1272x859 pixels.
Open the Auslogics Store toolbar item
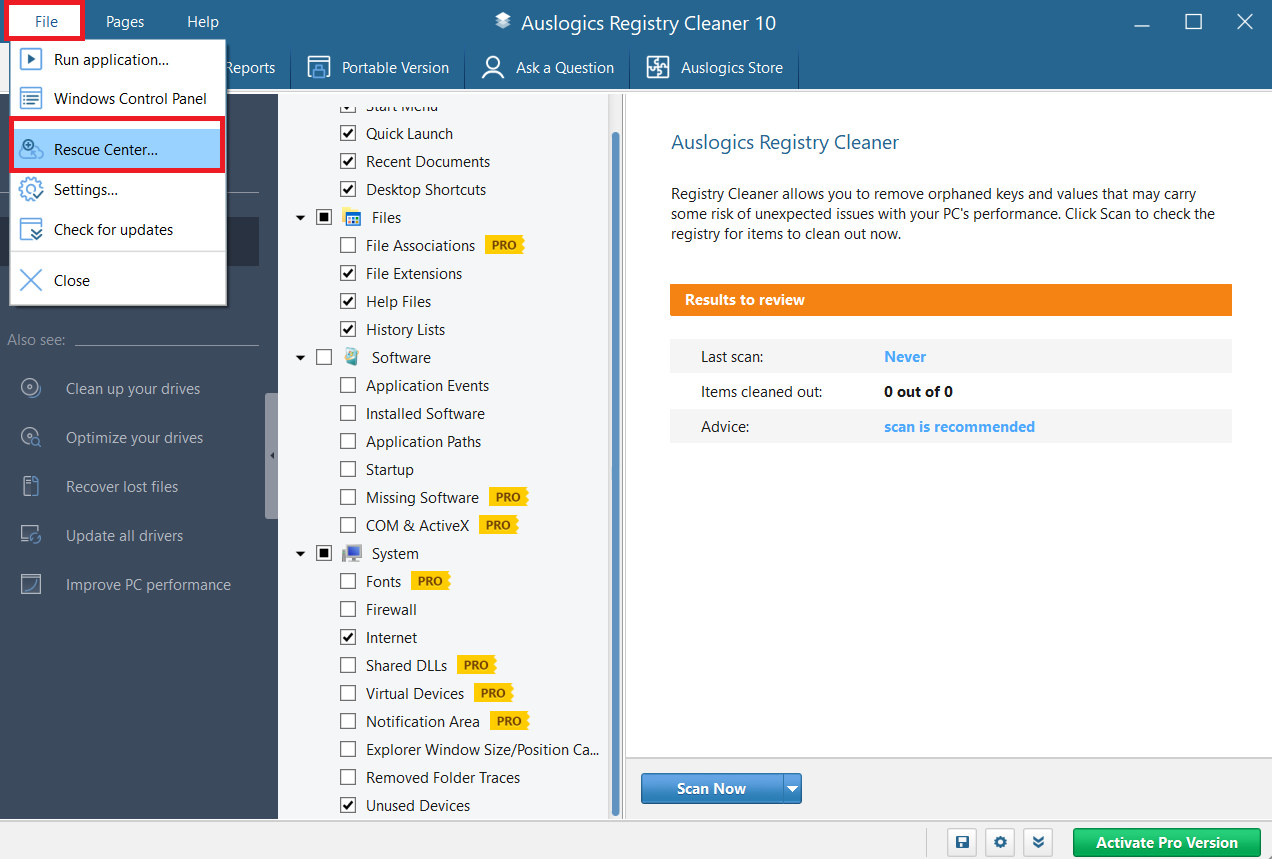pyautogui.click(x=715, y=68)
